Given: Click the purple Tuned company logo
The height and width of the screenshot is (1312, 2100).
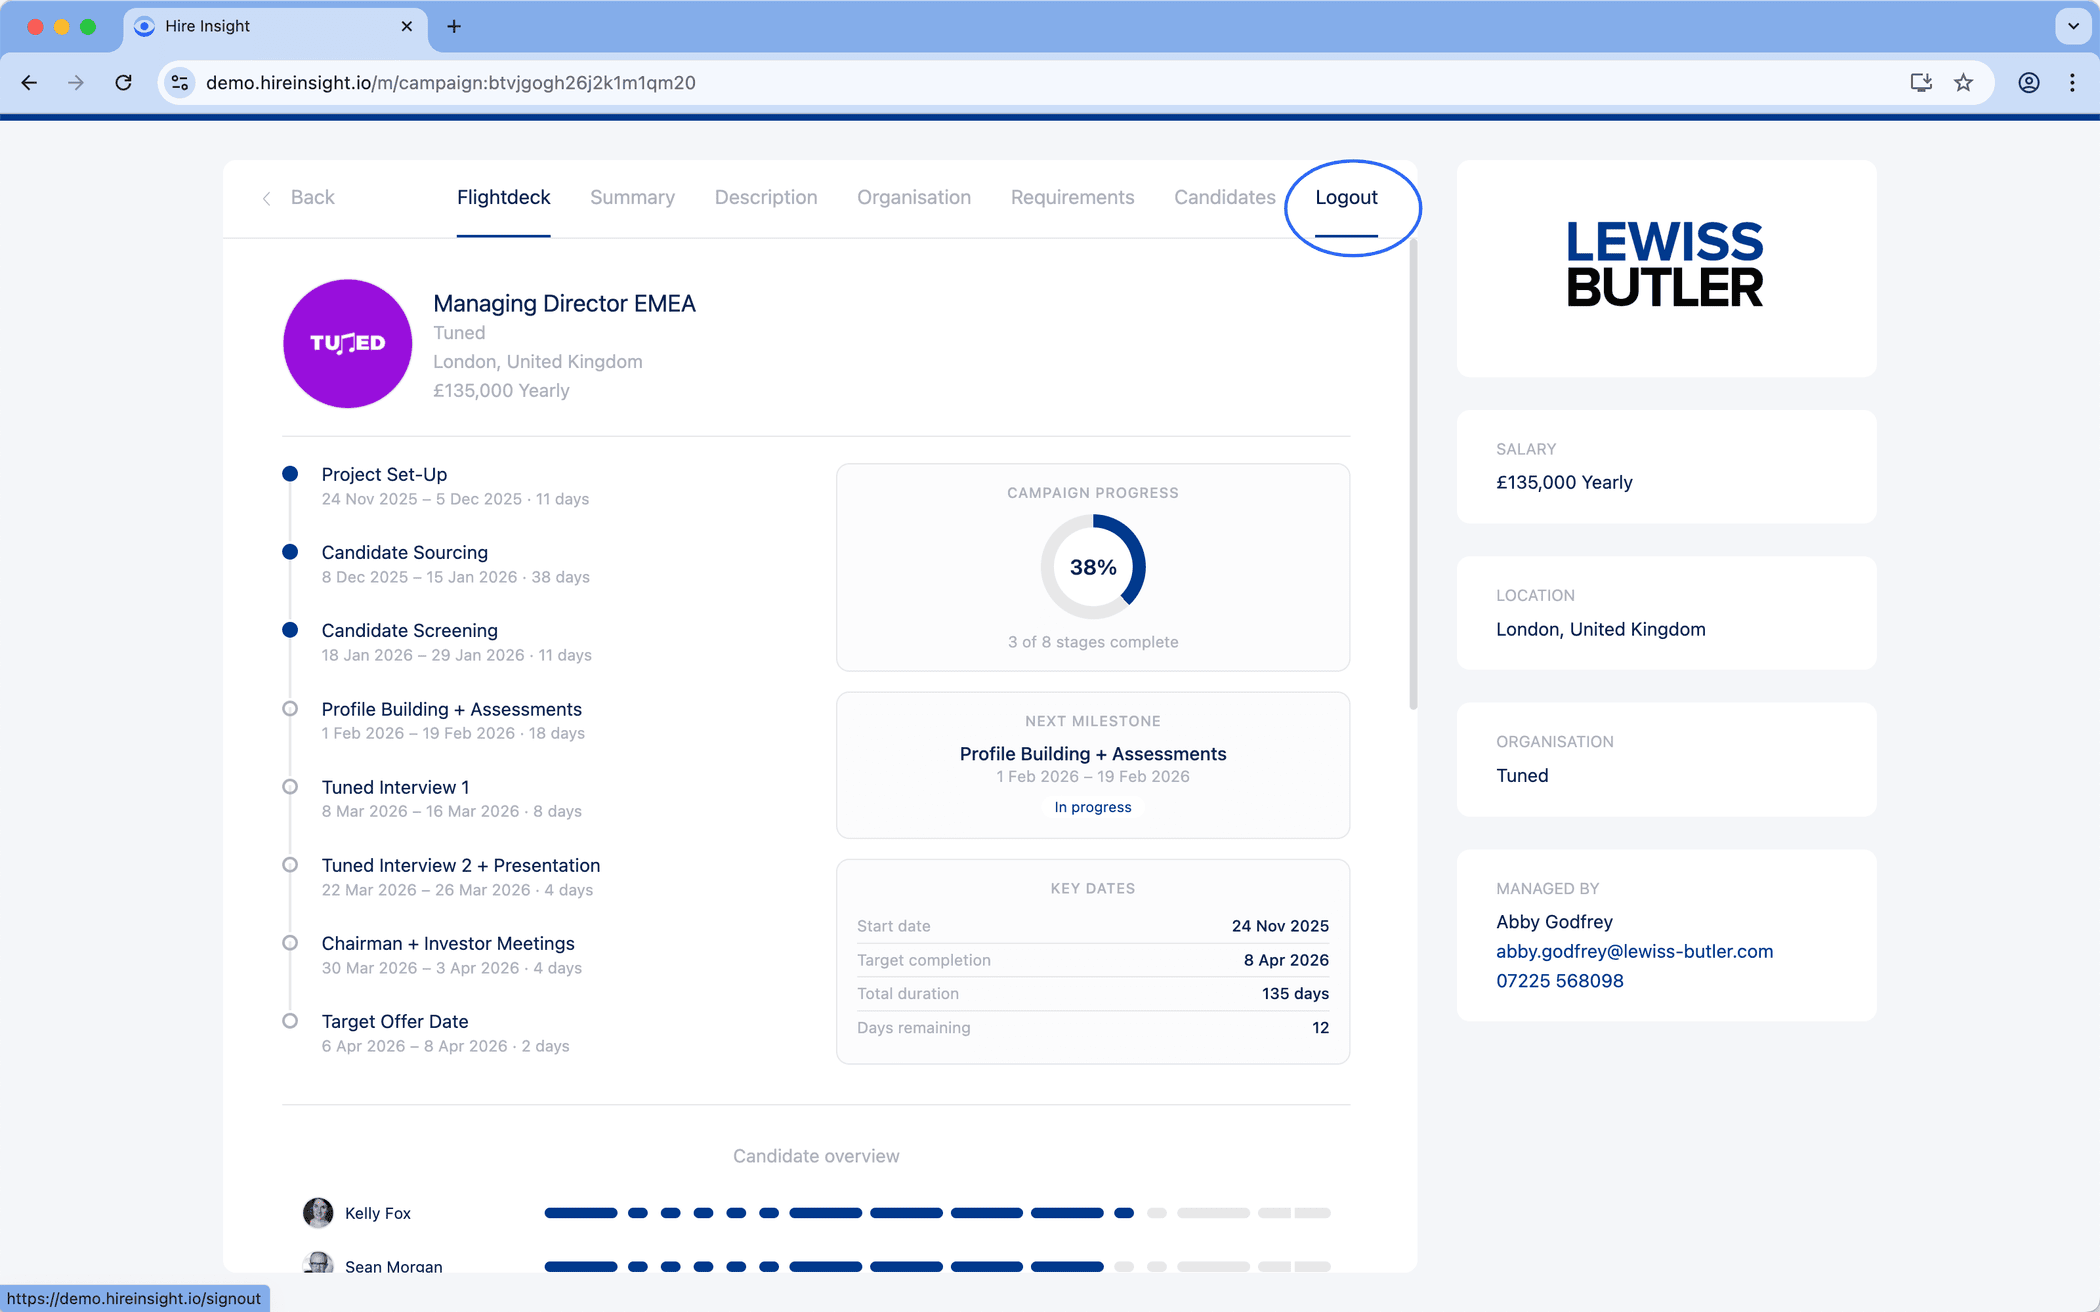Looking at the screenshot, I should tap(347, 343).
